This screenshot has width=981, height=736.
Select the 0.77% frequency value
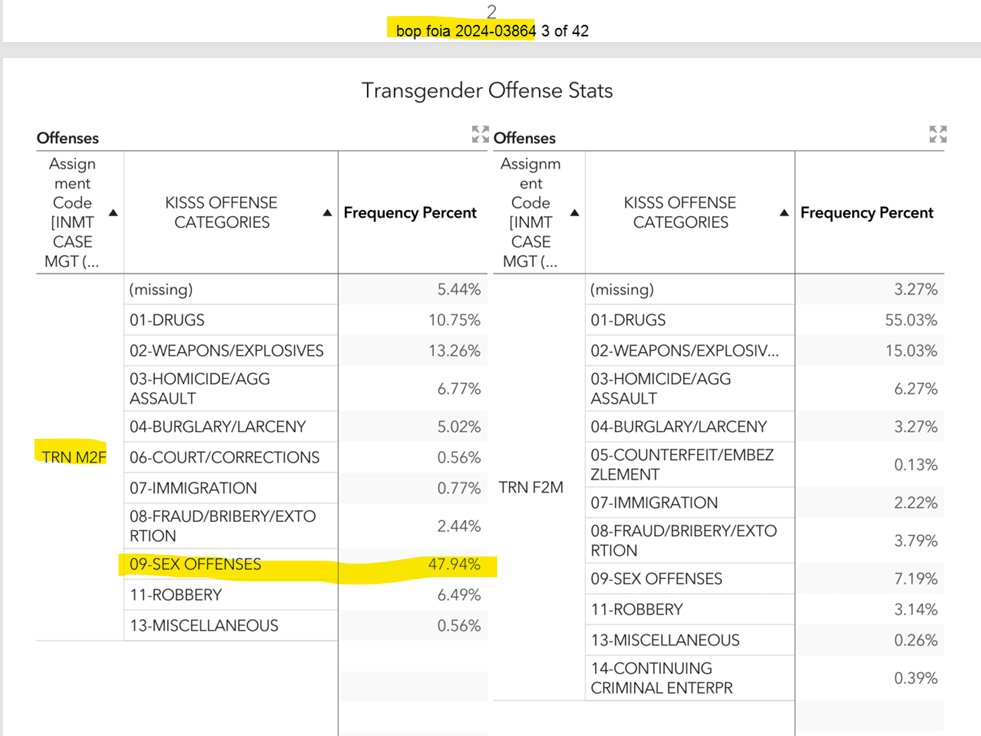tap(459, 488)
